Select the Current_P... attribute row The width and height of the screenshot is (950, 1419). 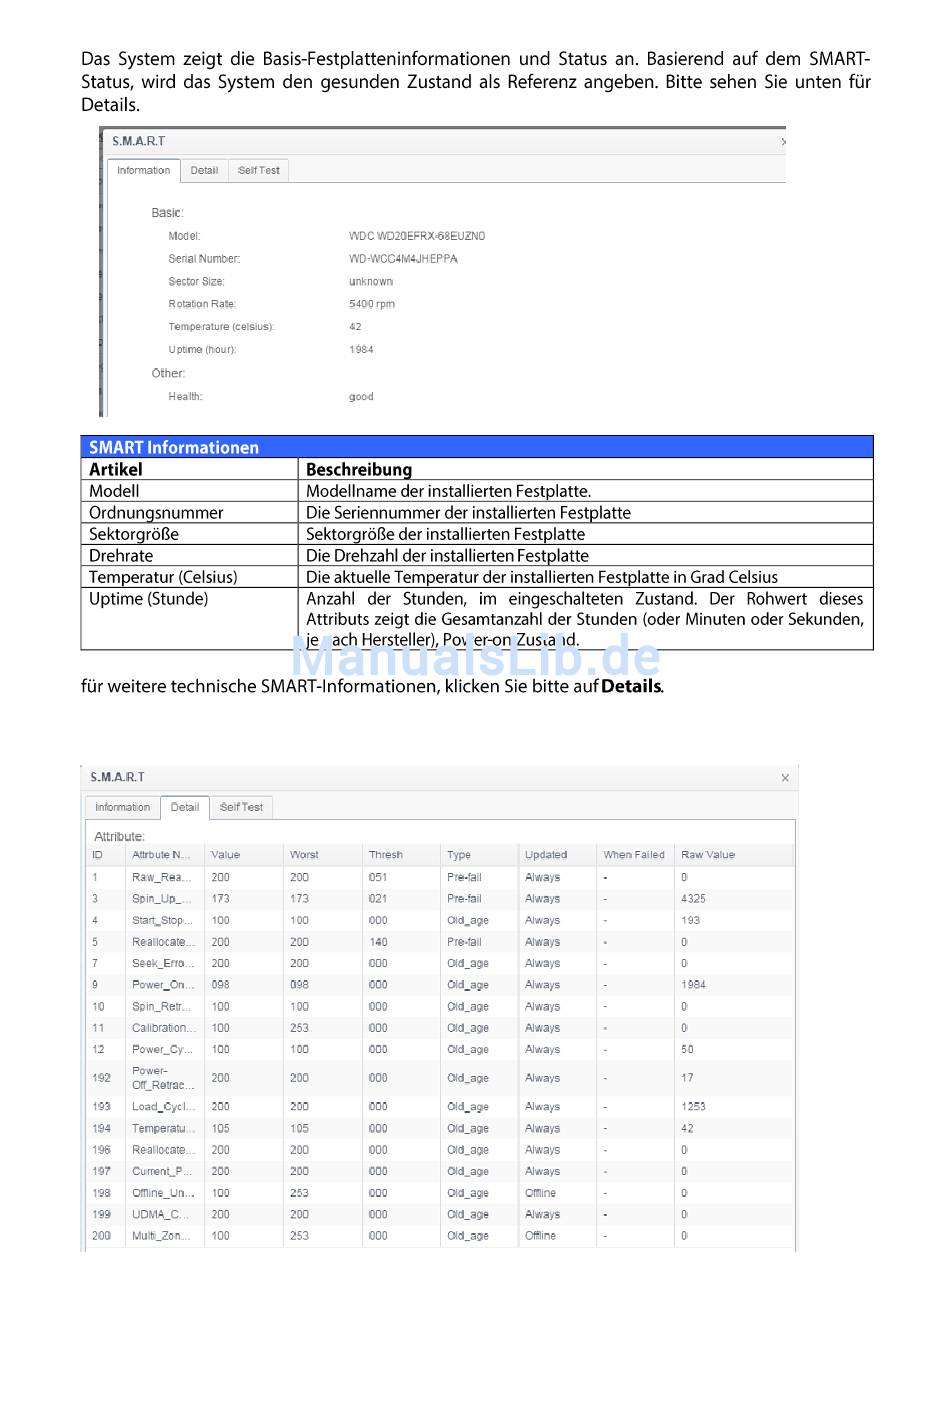pyautogui.click(x=440, y=1172)
